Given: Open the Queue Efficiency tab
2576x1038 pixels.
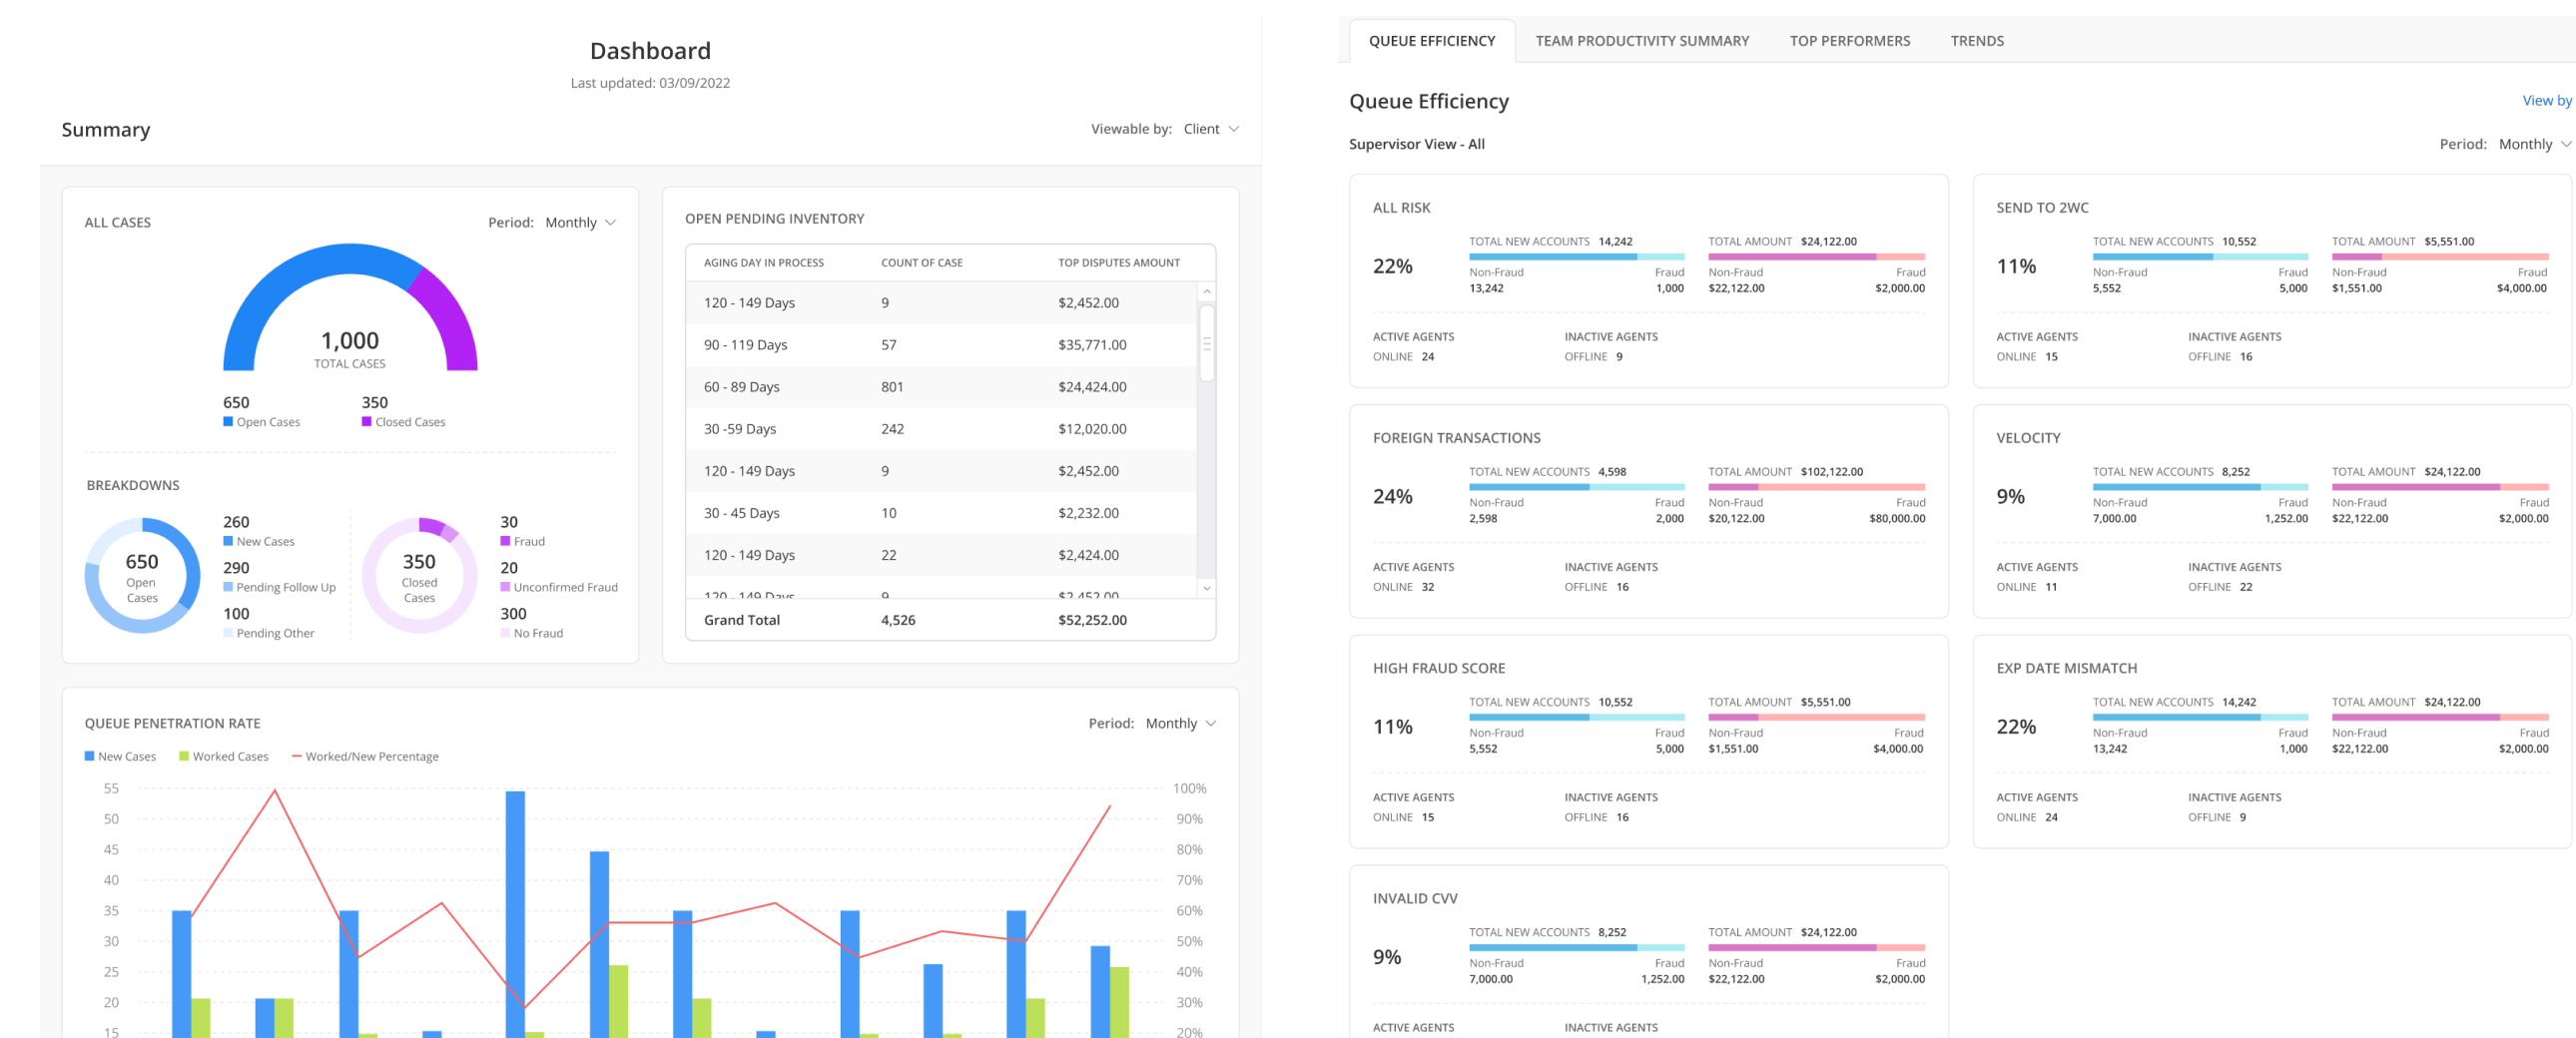Looking at the screenshot, I should 1431,41.
